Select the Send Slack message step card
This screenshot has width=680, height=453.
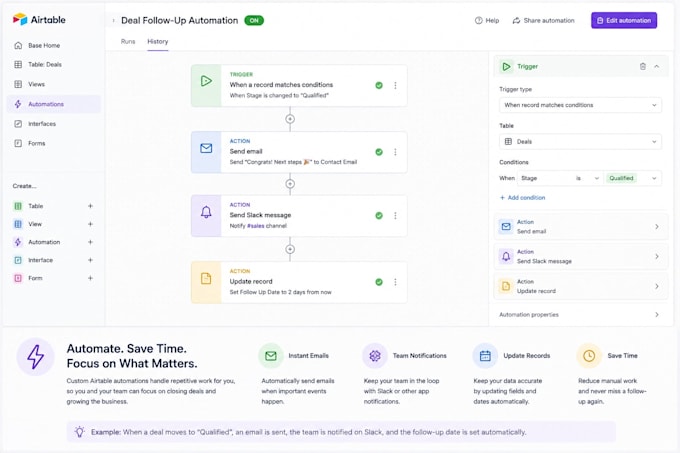click(299, 215)
